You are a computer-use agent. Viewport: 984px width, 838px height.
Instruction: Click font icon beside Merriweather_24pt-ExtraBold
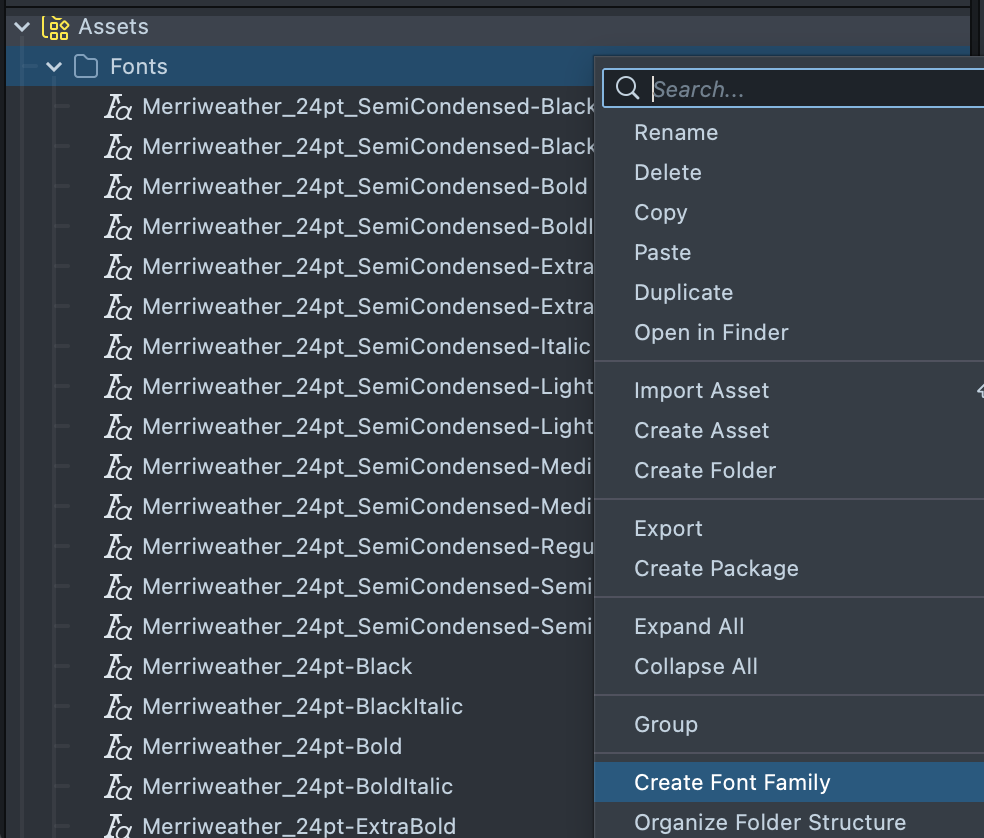[x=119, y=826]
